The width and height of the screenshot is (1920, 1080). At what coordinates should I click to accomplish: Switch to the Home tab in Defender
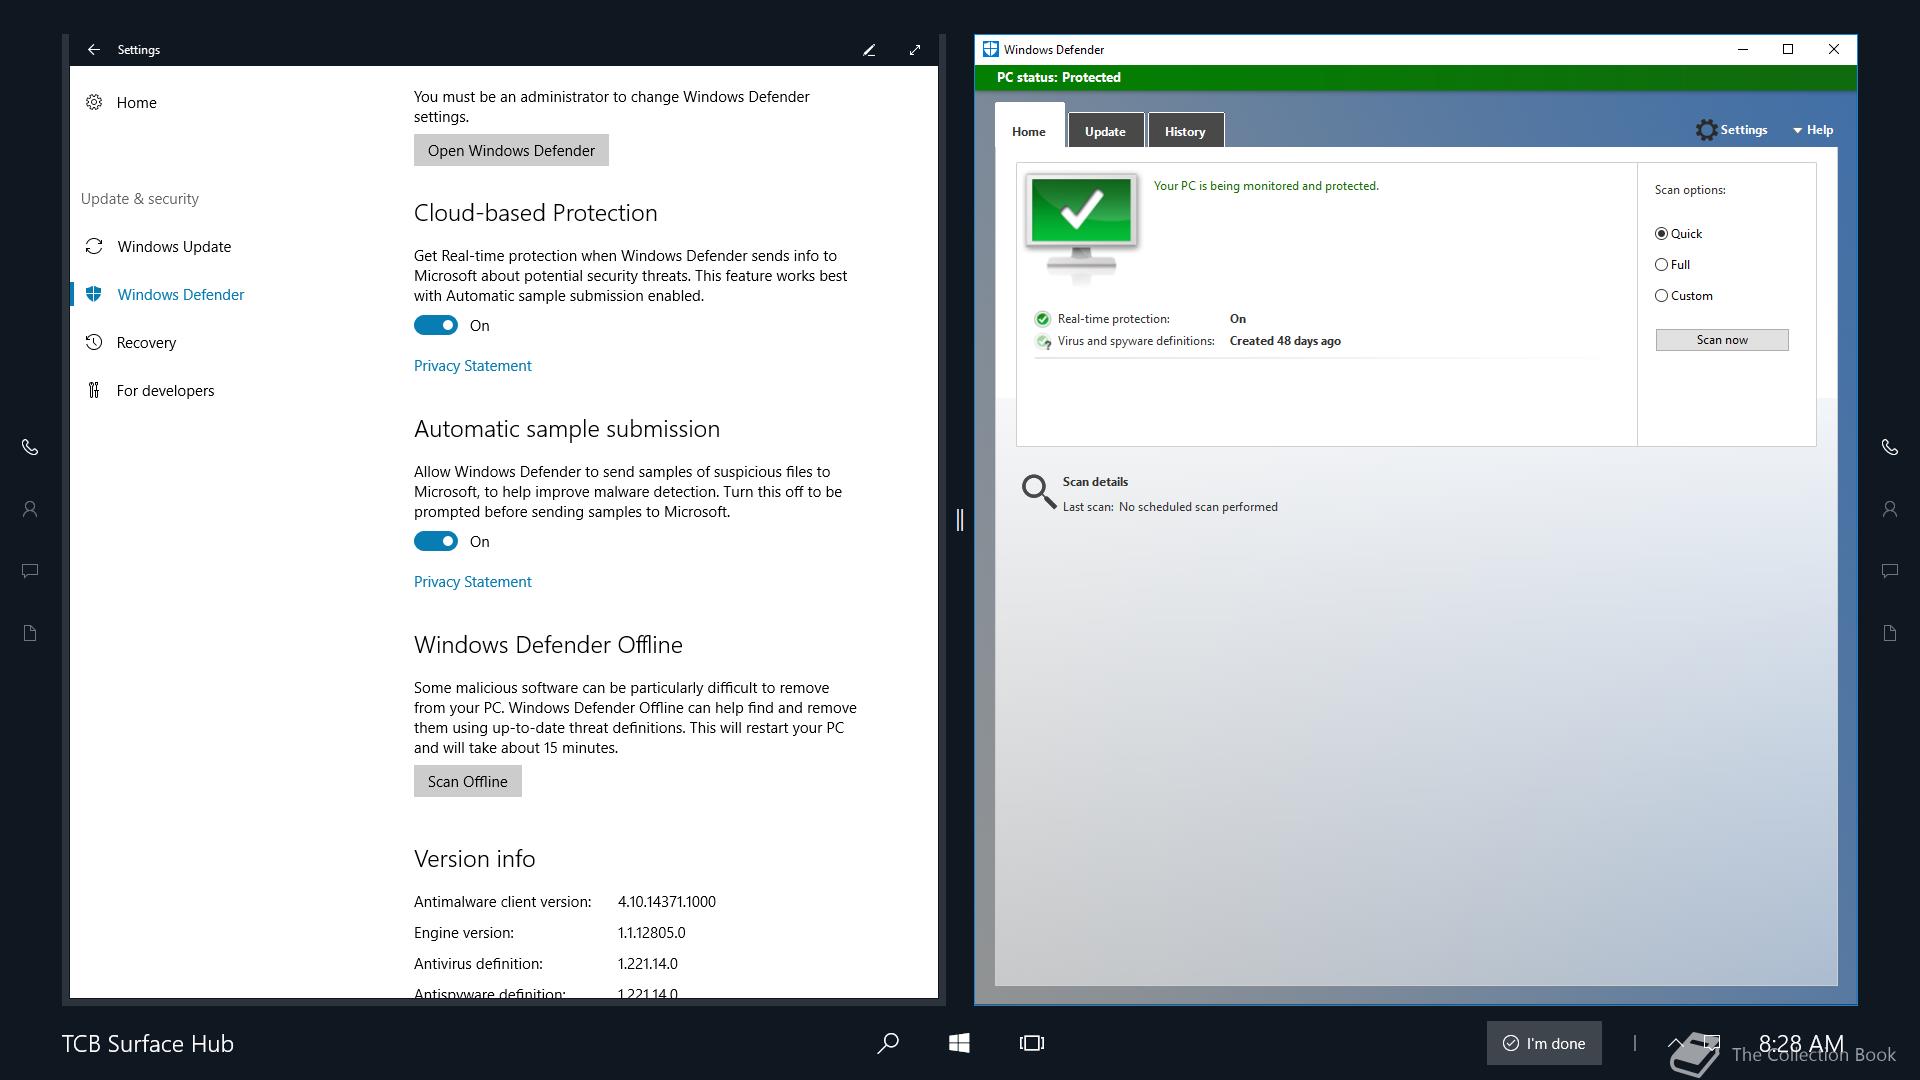[x=1028, y=131]
